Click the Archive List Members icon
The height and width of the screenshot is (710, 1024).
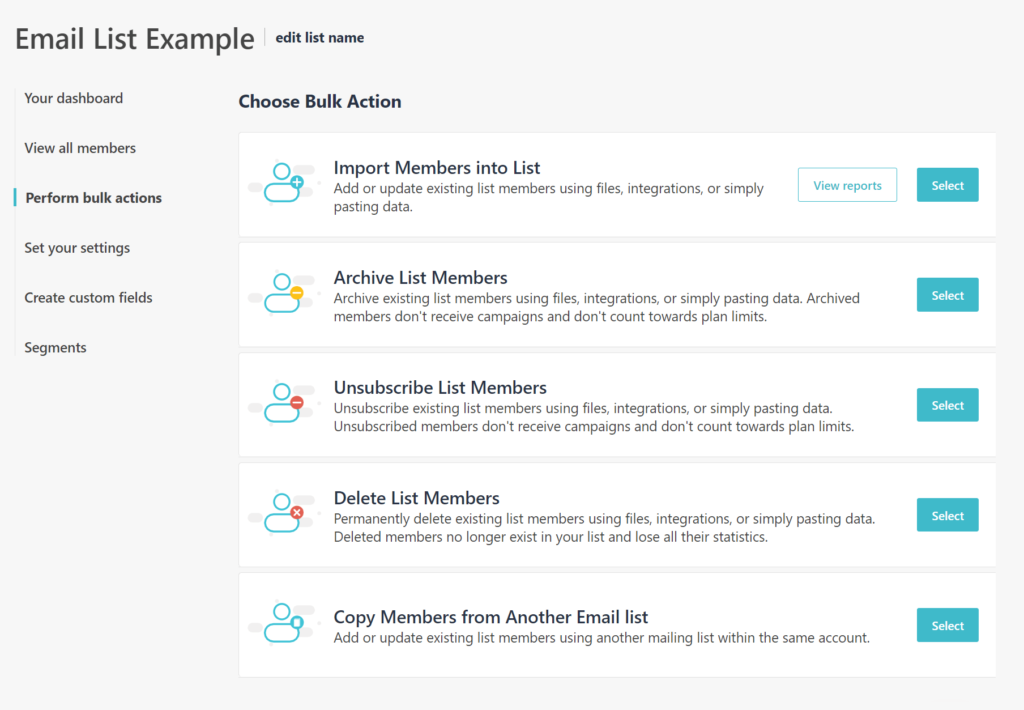tap(282, 294)
